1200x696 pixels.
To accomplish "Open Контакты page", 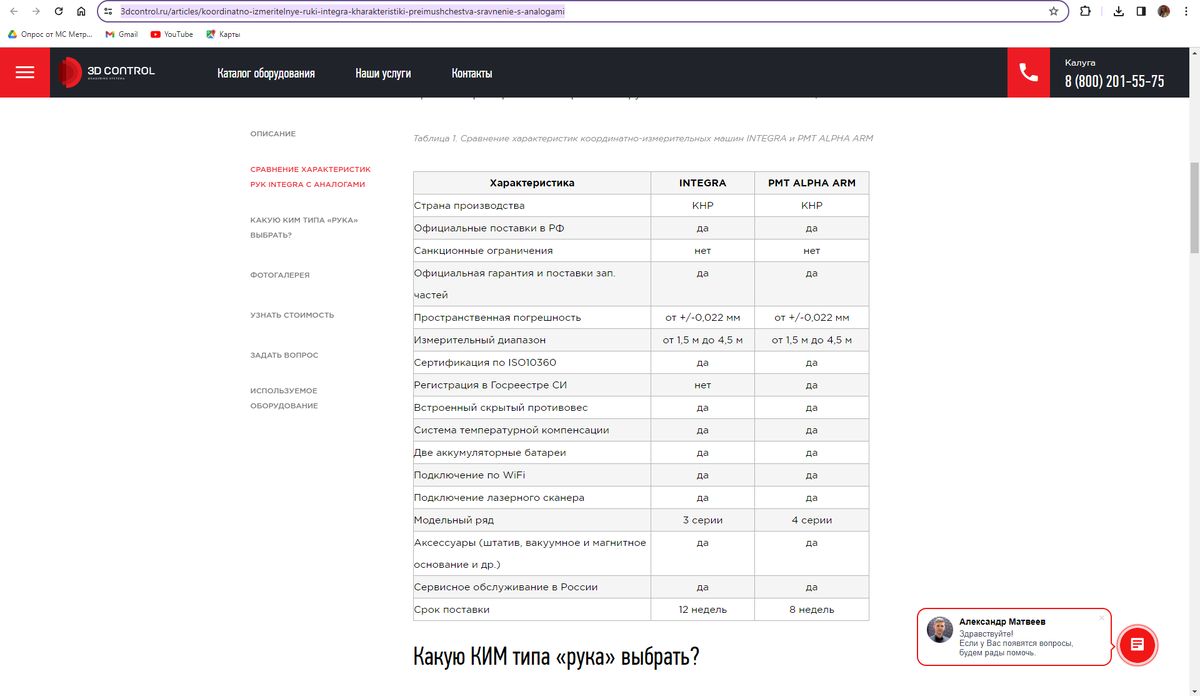I will 472,73.
